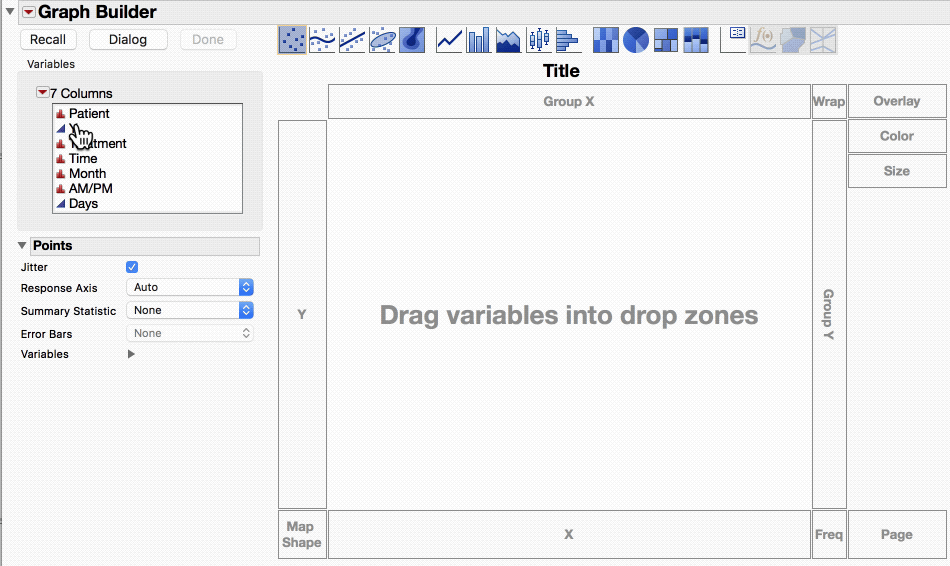Pick the Box Plot icon

(539, 40)
